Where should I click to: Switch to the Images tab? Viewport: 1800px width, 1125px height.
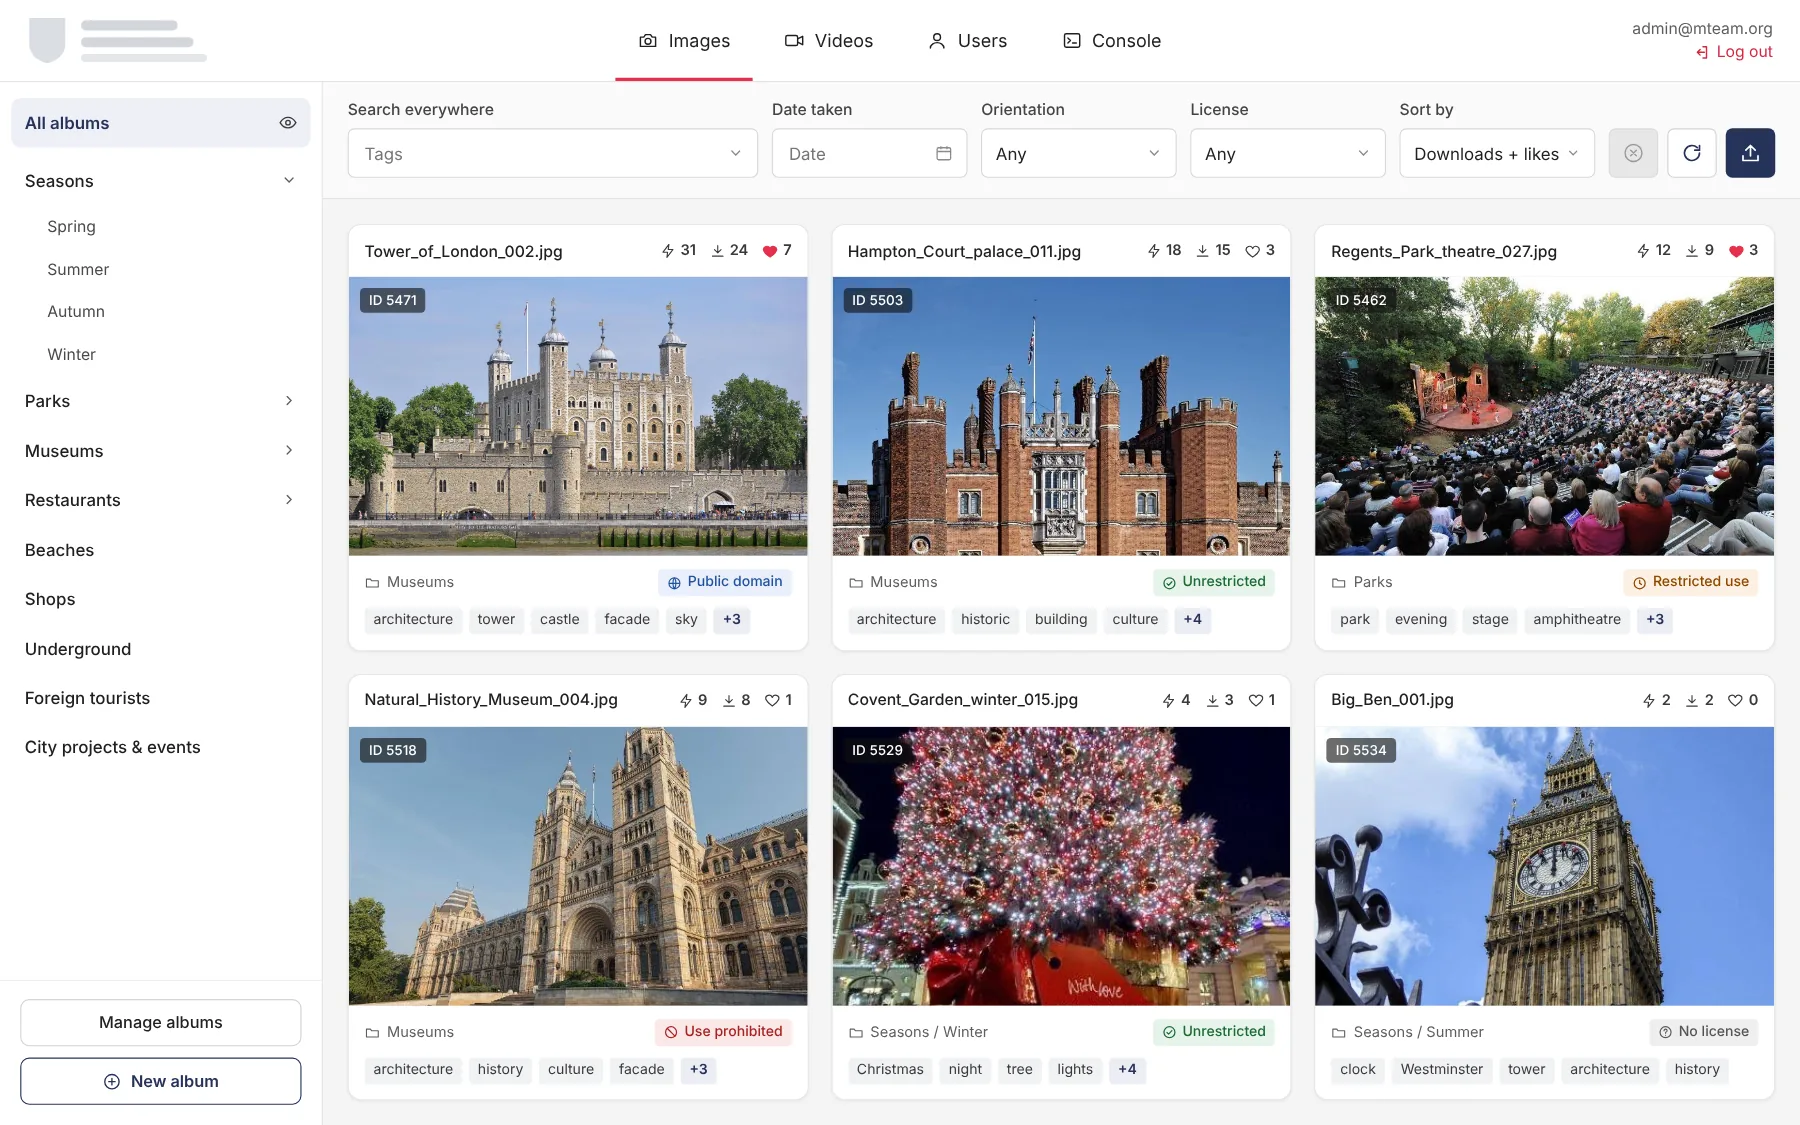pos(684,41)
